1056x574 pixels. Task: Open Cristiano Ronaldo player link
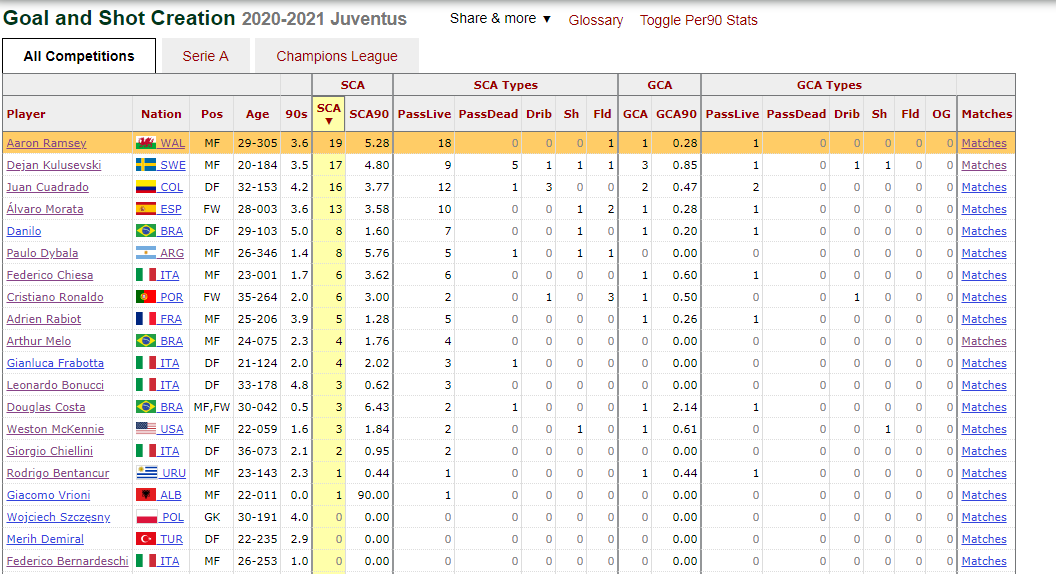tap(55, 297)
